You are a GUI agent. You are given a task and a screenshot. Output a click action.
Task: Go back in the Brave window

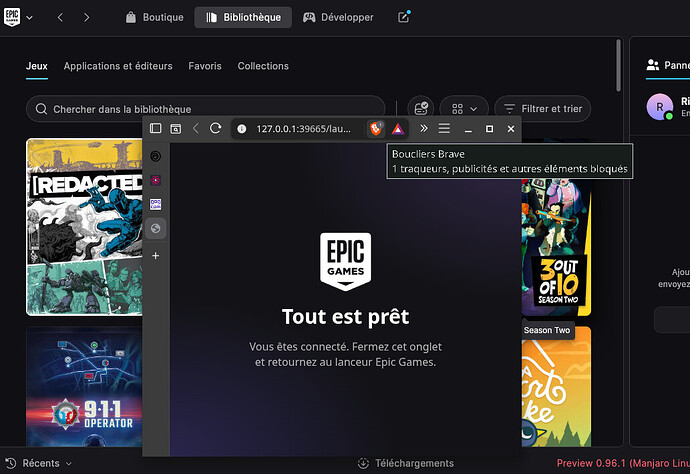coord(196,129)
